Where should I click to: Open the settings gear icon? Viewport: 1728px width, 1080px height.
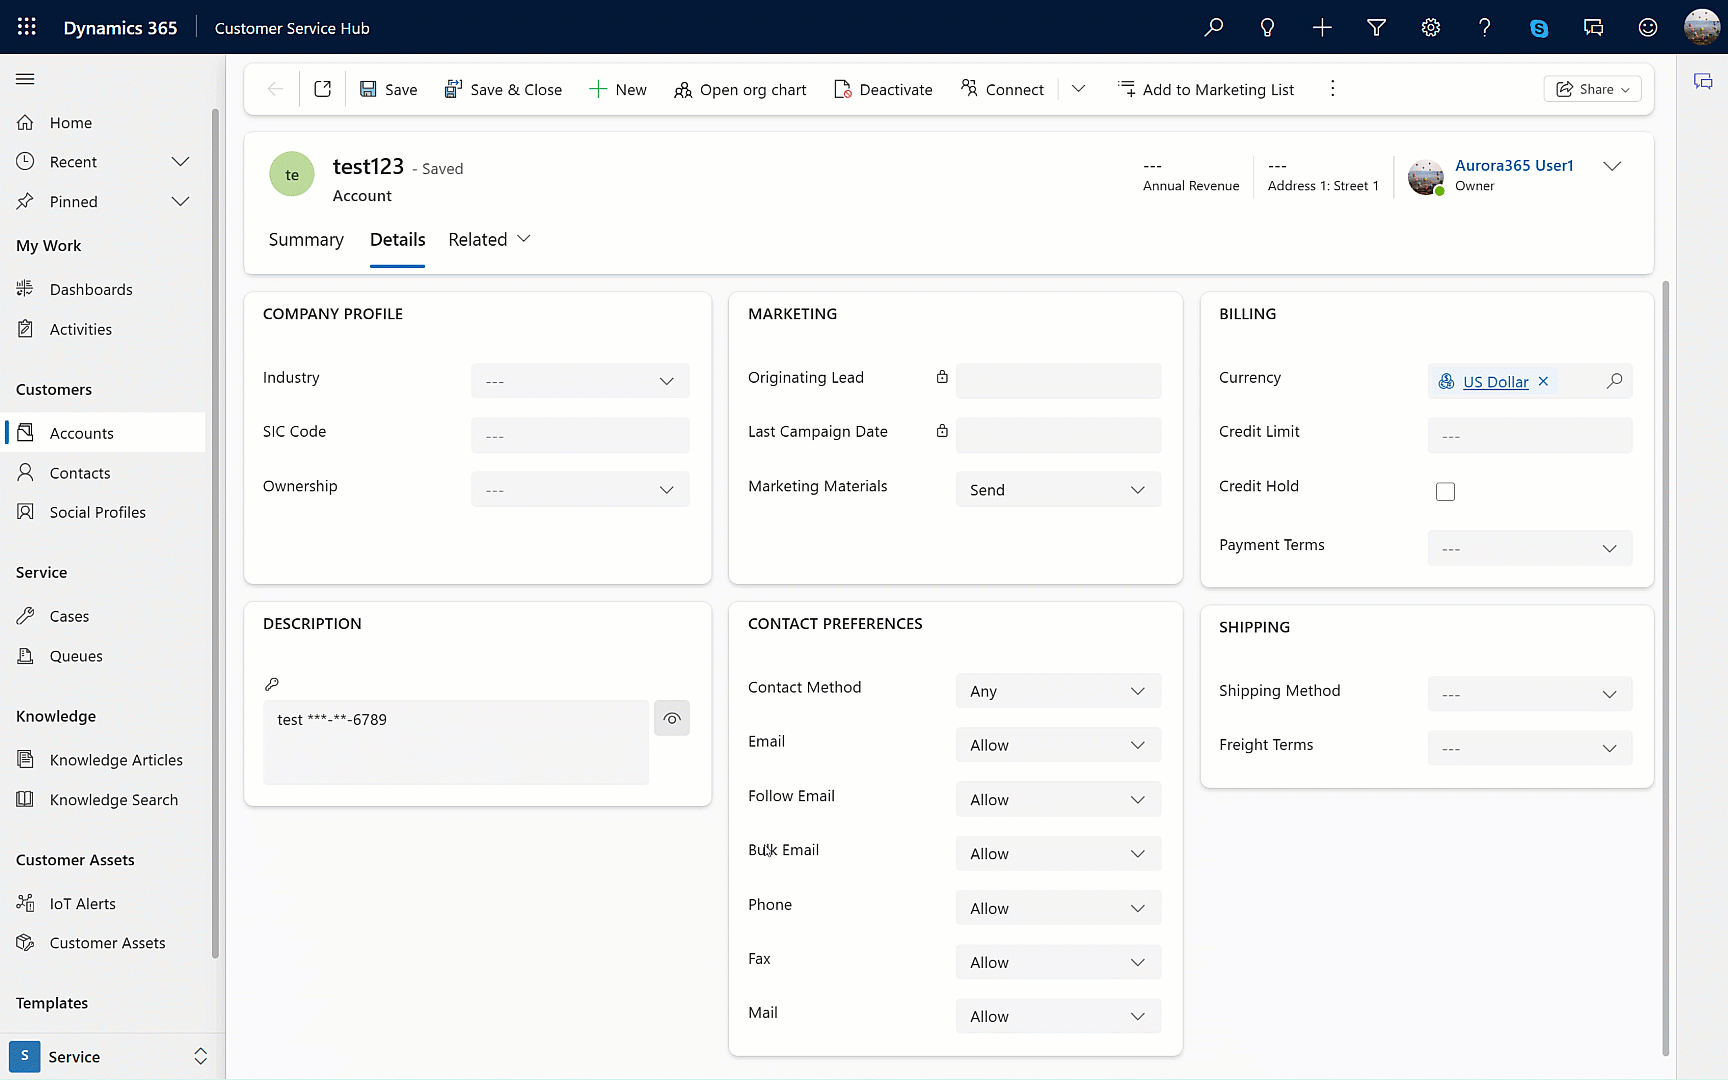click(1430, 27)
